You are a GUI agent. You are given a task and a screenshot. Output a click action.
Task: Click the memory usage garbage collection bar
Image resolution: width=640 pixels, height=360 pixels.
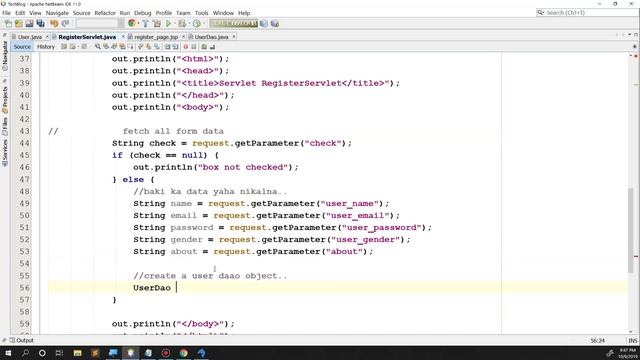pos(233,24)
